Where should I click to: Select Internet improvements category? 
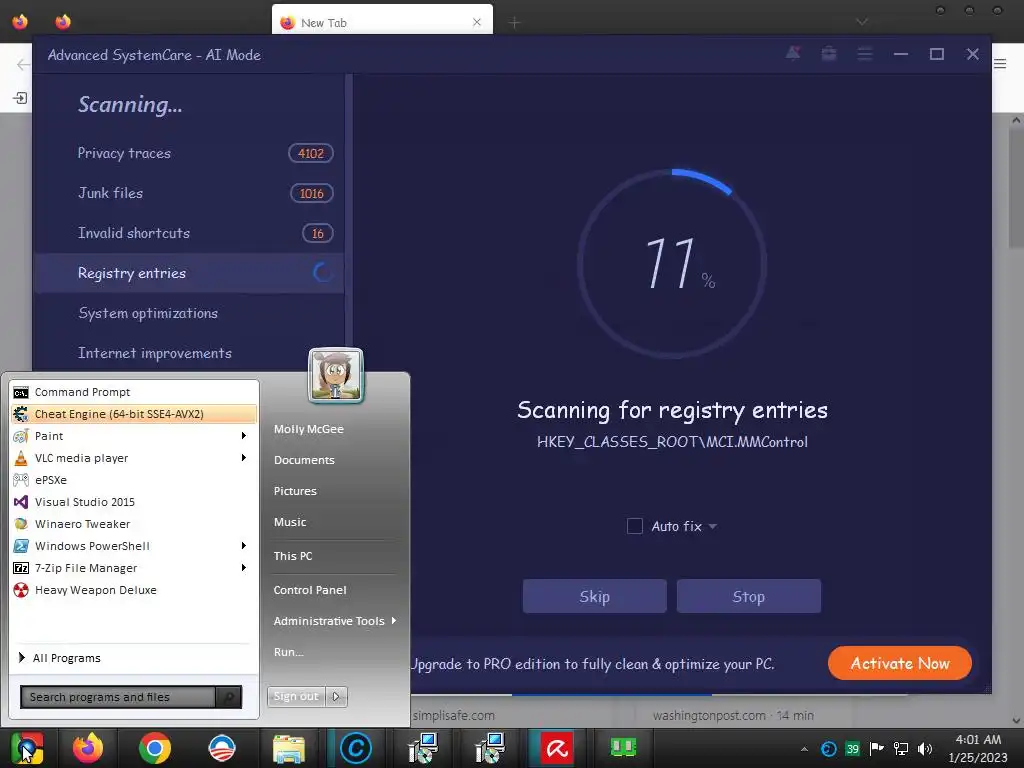(189, 353)
